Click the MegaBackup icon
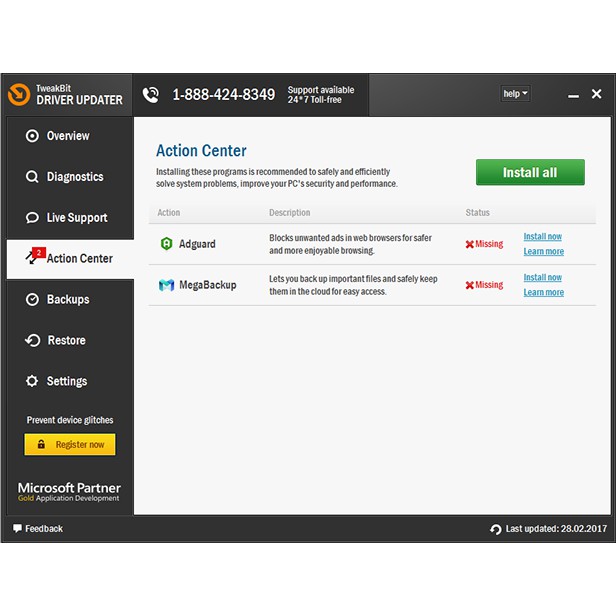The image size is (616, 616). [x=166, y=285]
